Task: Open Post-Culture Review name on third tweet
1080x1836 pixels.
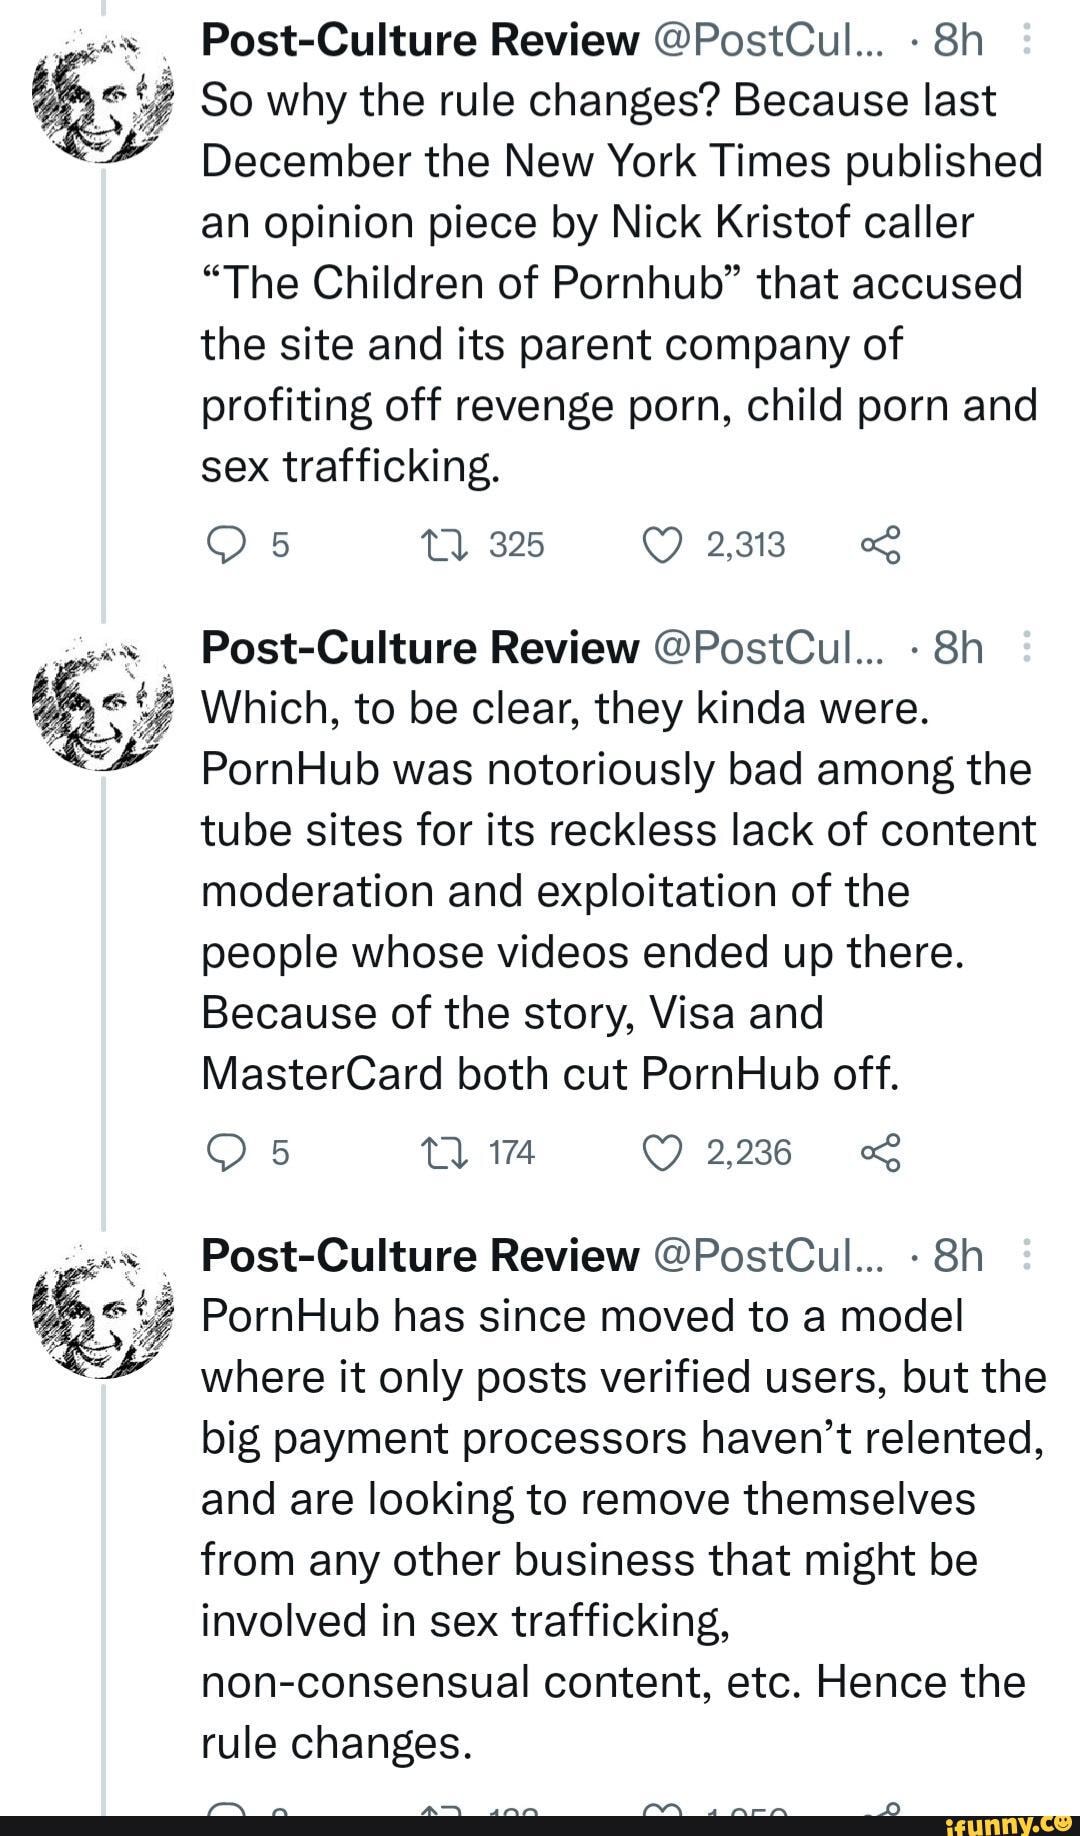Action: 420,1256
